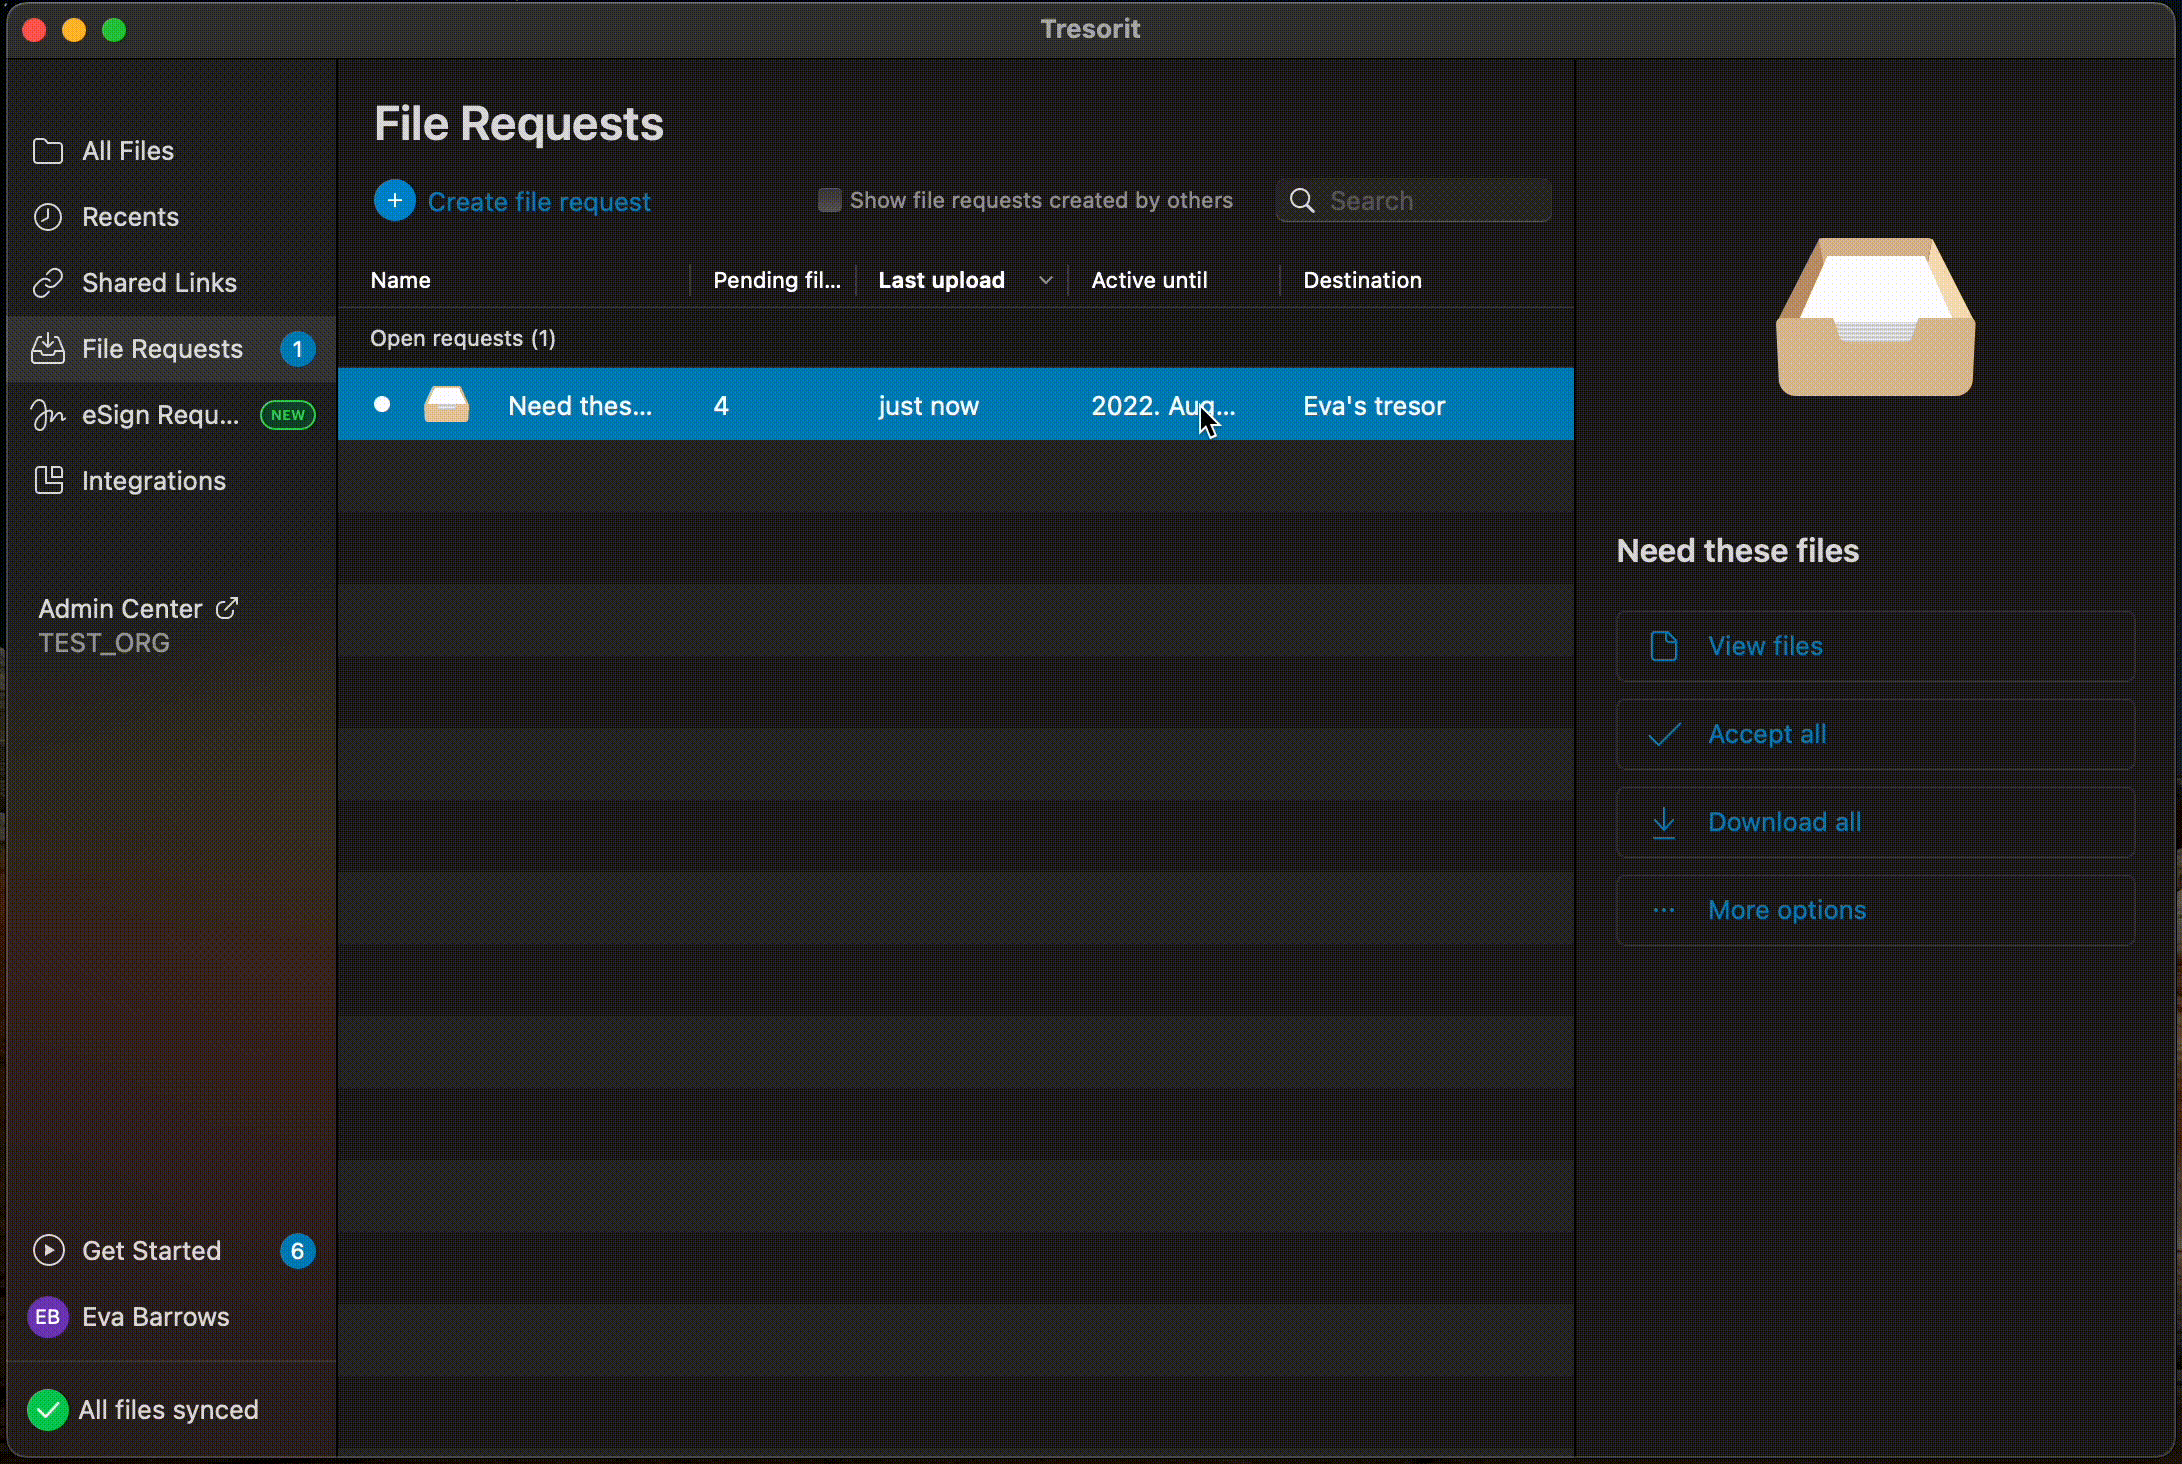This screenshot has height=1464, width=2182.
Task: Click the Download all button
Action: [1875, 822]
